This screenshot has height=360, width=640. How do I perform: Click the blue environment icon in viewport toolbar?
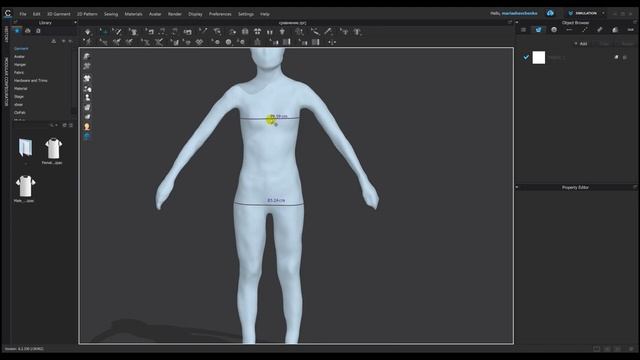click(x=87, y=137)
